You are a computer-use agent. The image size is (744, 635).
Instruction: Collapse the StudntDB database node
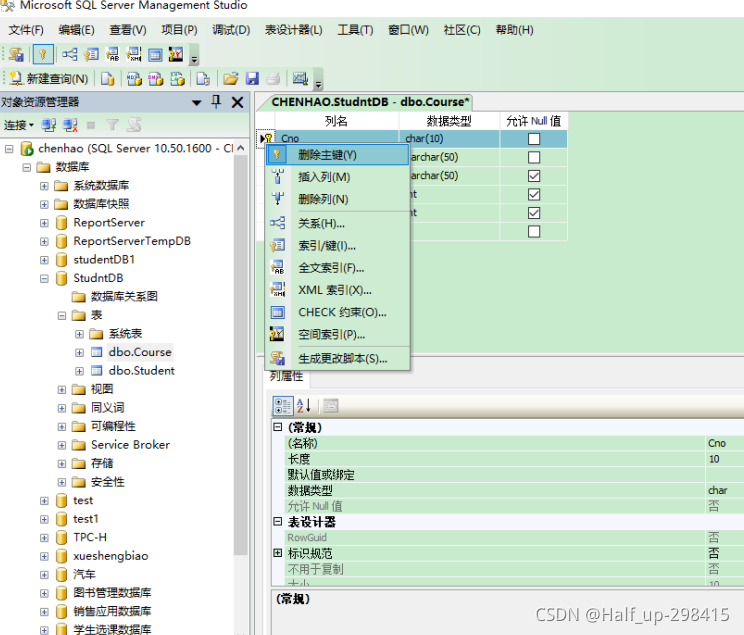(44, 278)
